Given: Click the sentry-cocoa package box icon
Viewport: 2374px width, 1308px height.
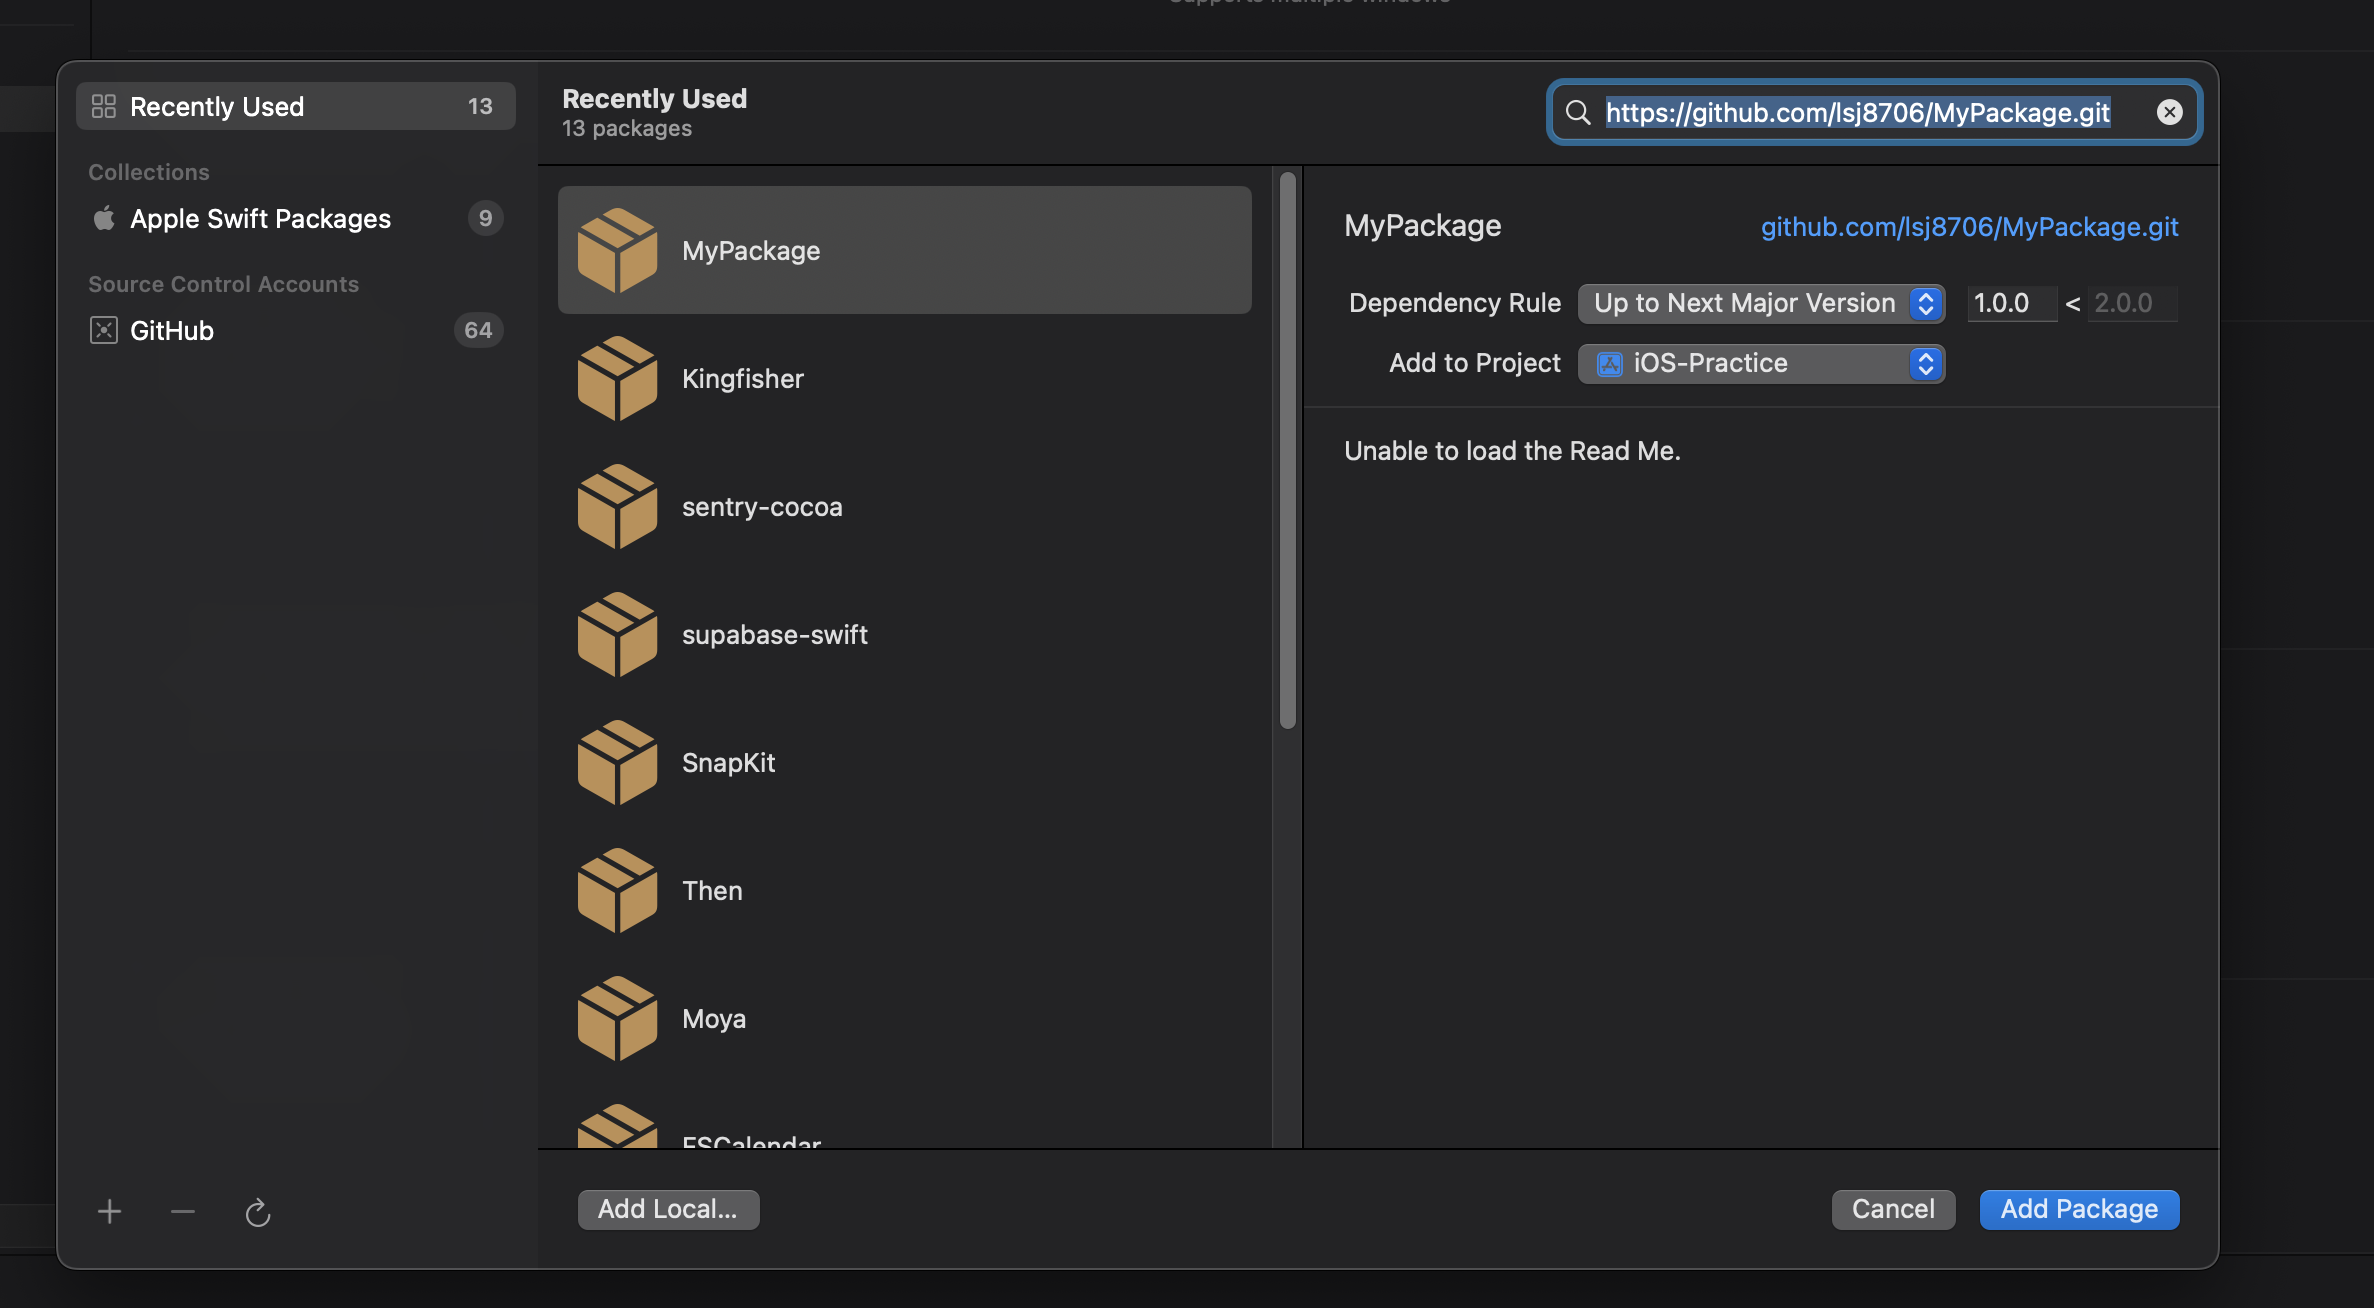Looking at the screenshot, I should point(617,506).
